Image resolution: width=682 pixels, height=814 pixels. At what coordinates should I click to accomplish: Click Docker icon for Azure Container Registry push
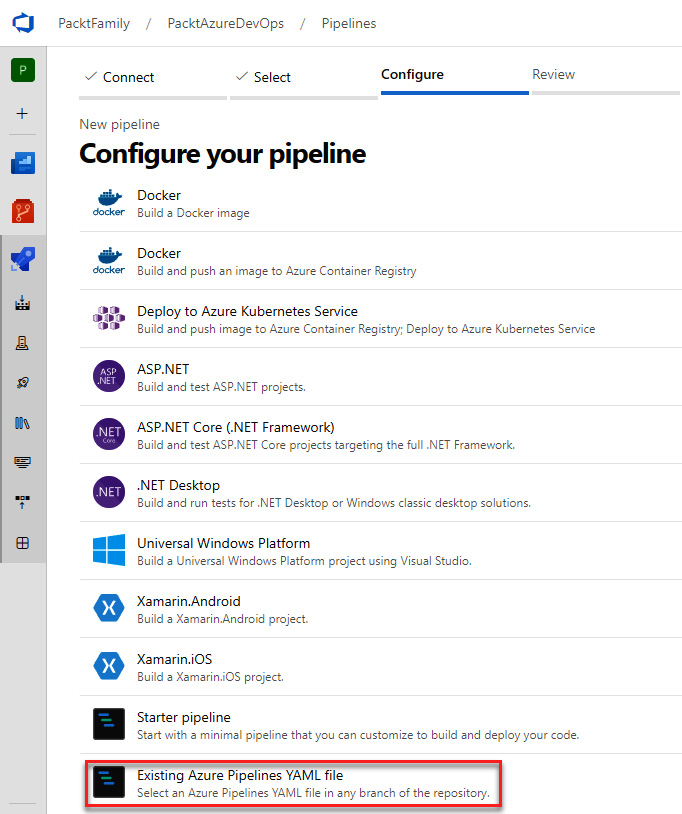point(108,261)
